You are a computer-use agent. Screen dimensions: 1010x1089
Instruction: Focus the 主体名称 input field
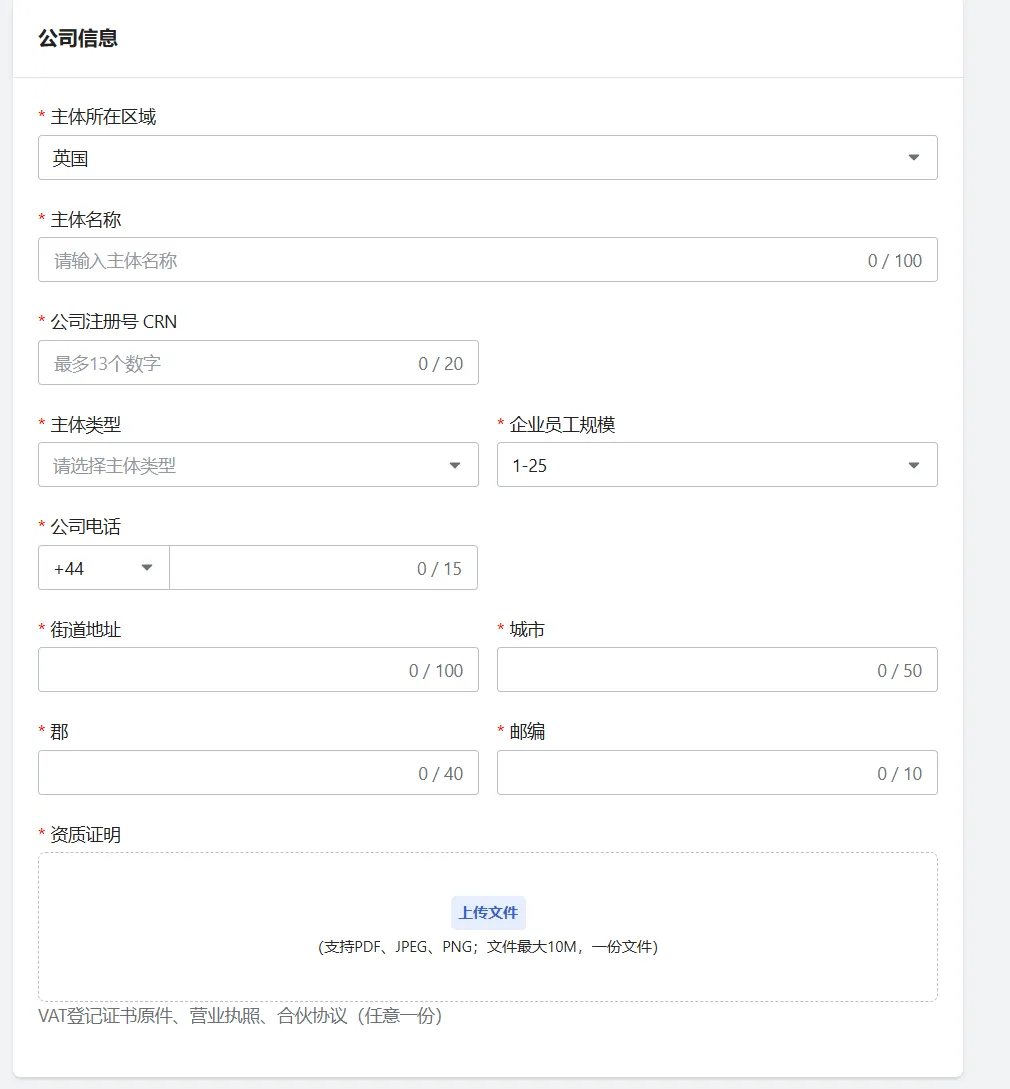click(450, 260)
